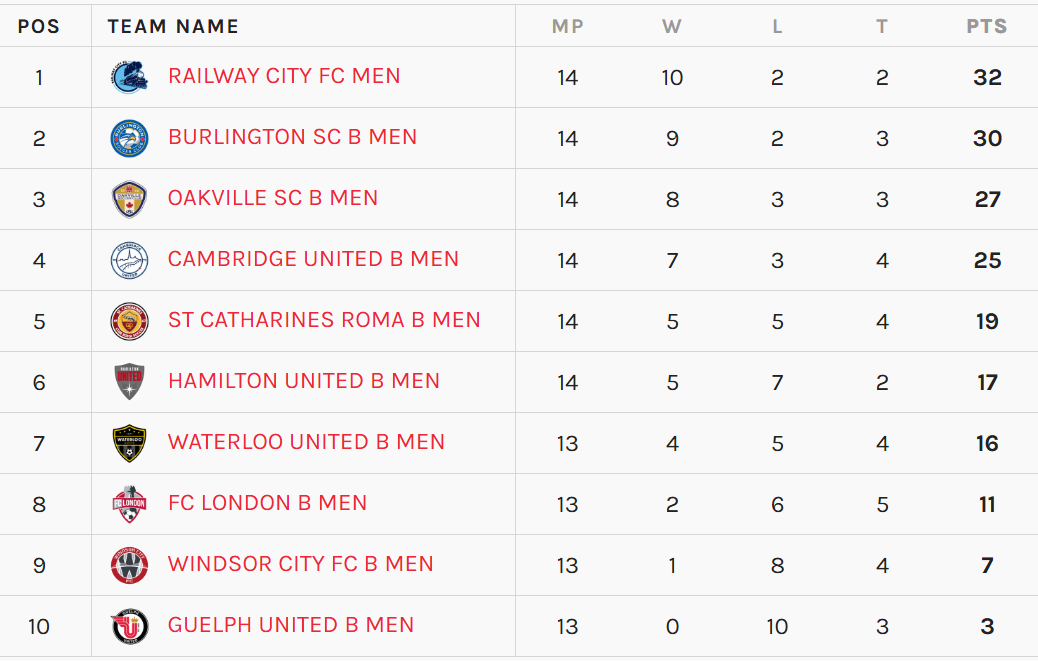Viewport: 1038px width, 661px height.
Task: Select the Waterloo United black crest
Action: 129,443
